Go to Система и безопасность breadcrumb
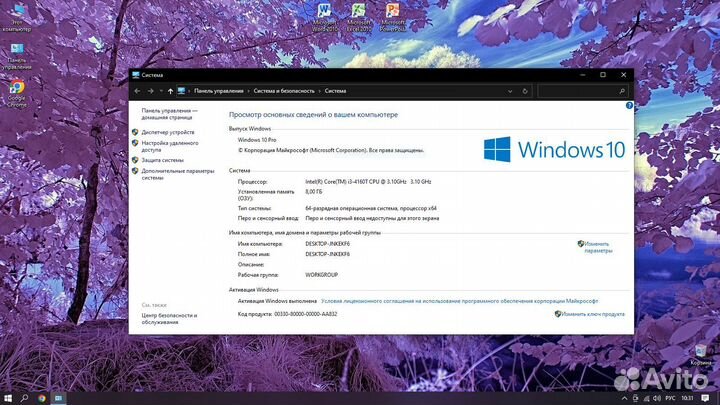 (x=284, y=91)
